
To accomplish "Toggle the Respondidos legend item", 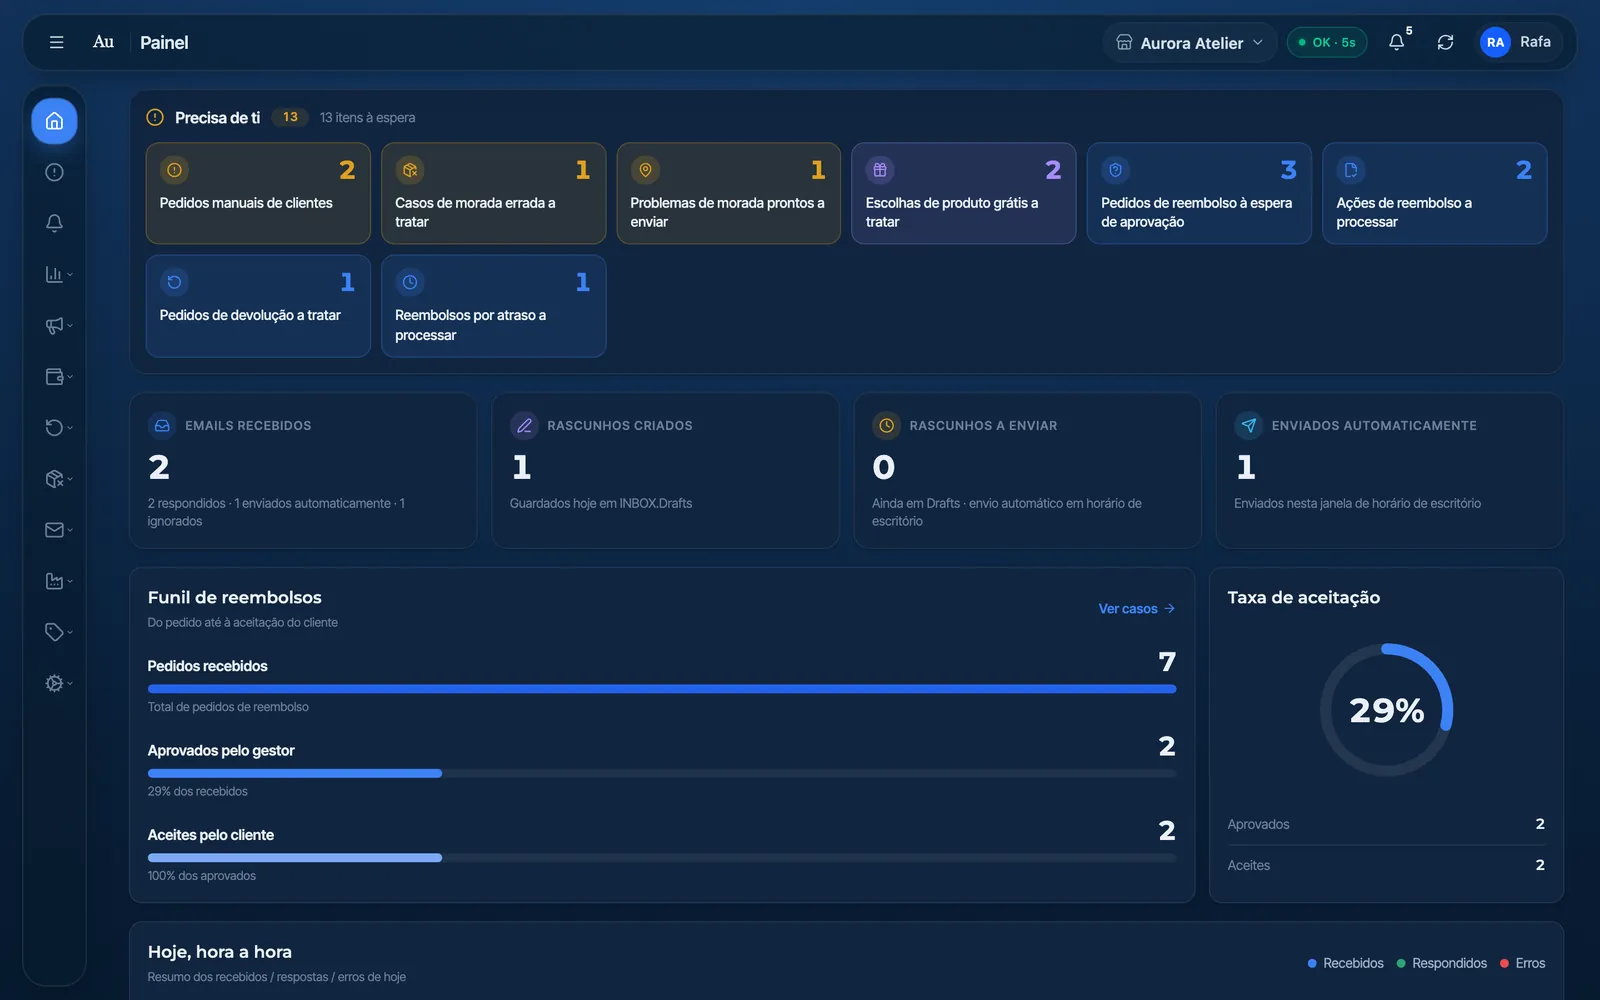I will (1441, 963).
